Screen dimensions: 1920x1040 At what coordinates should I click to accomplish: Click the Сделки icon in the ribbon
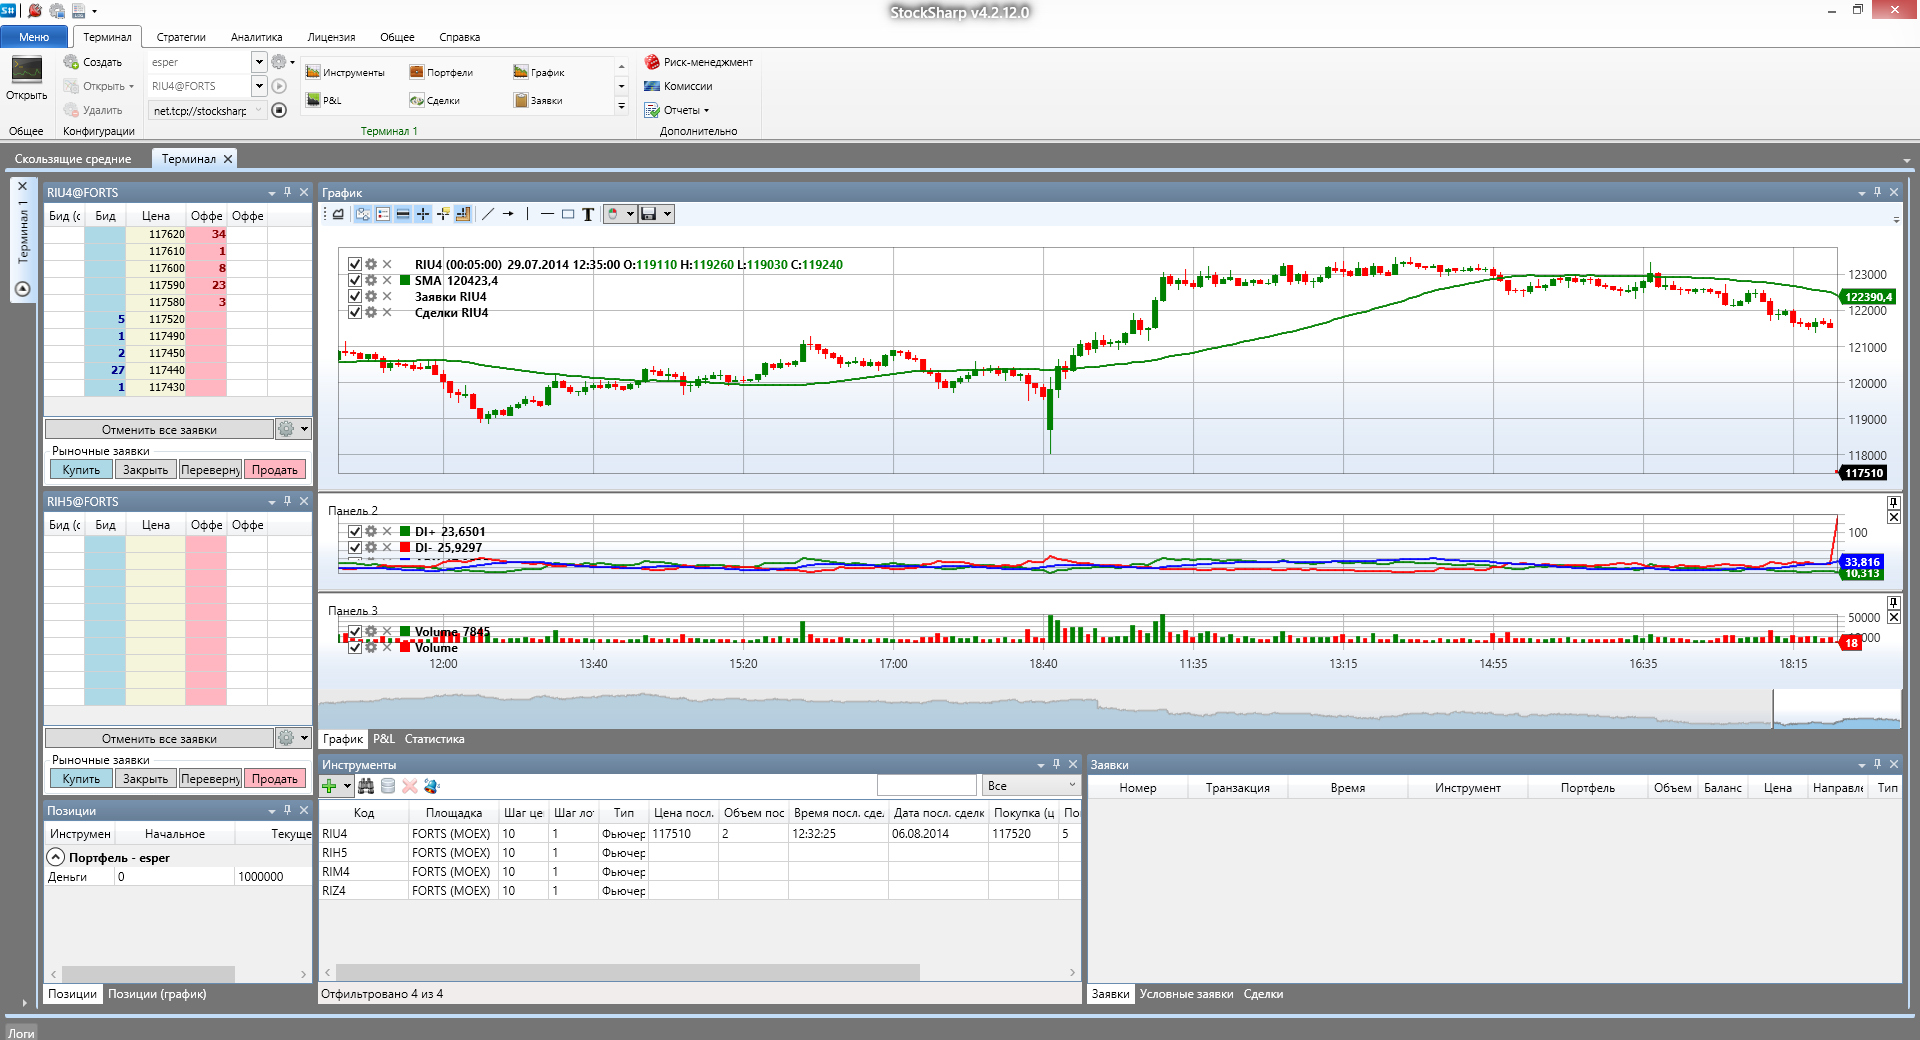pos(417,100)
